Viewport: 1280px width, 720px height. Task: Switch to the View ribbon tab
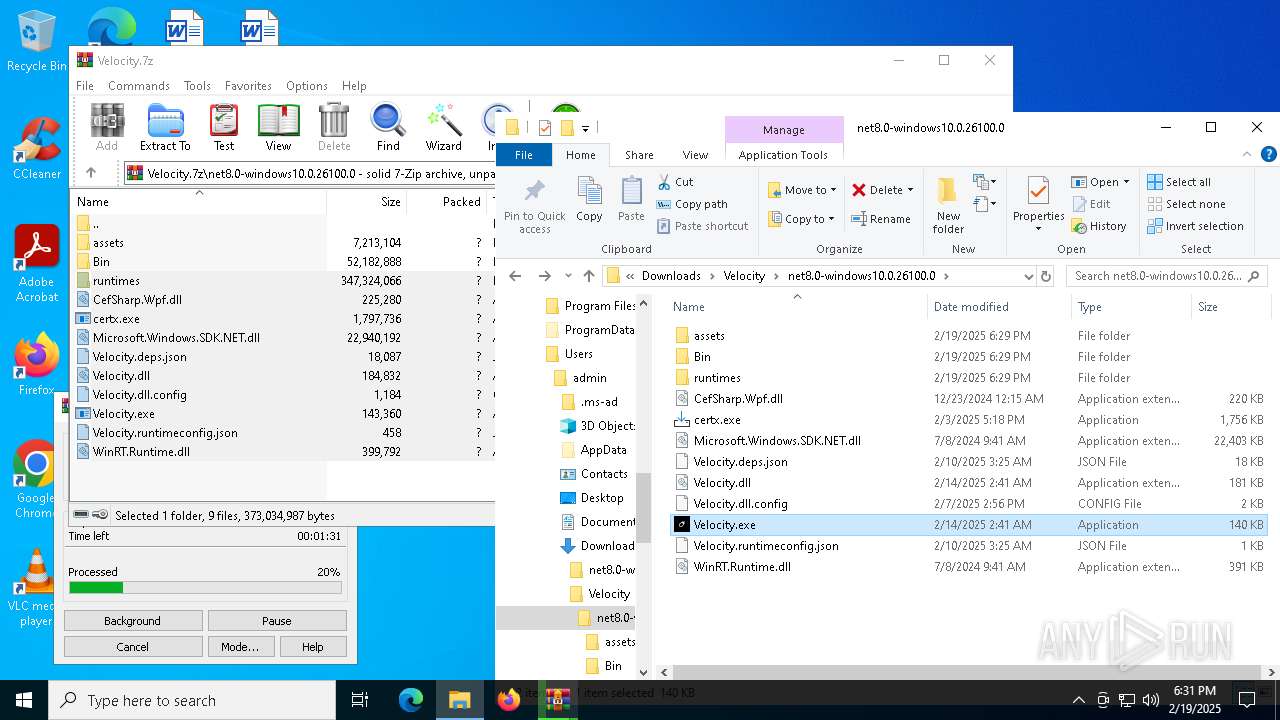click(695, 155)
